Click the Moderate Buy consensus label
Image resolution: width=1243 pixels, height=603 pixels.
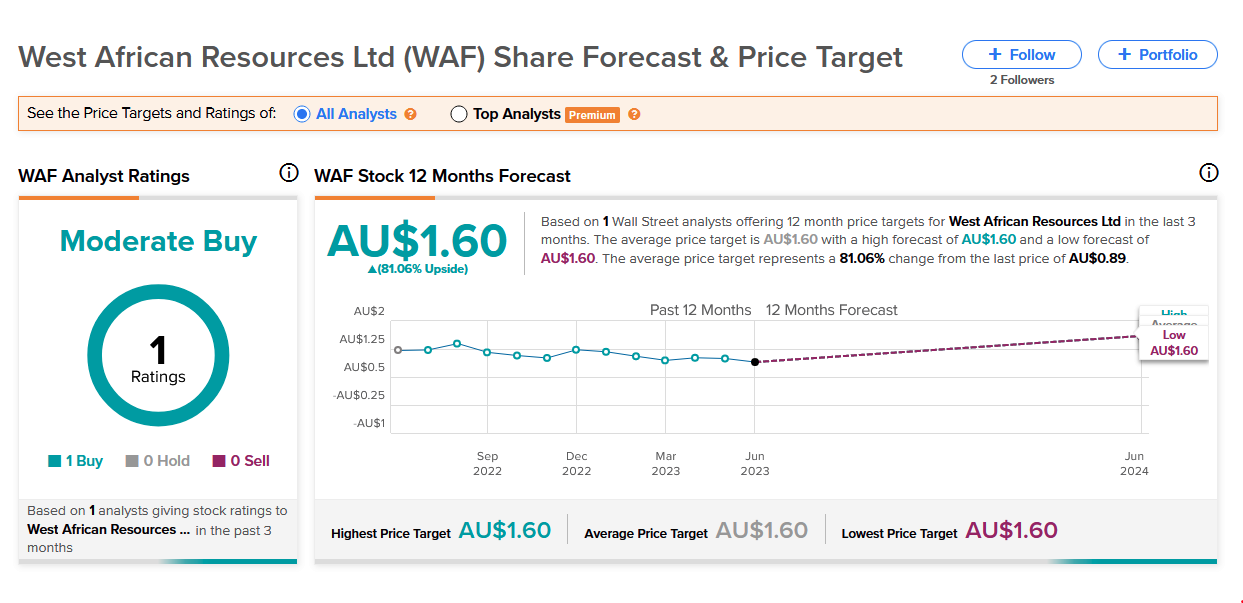point(158,241)
